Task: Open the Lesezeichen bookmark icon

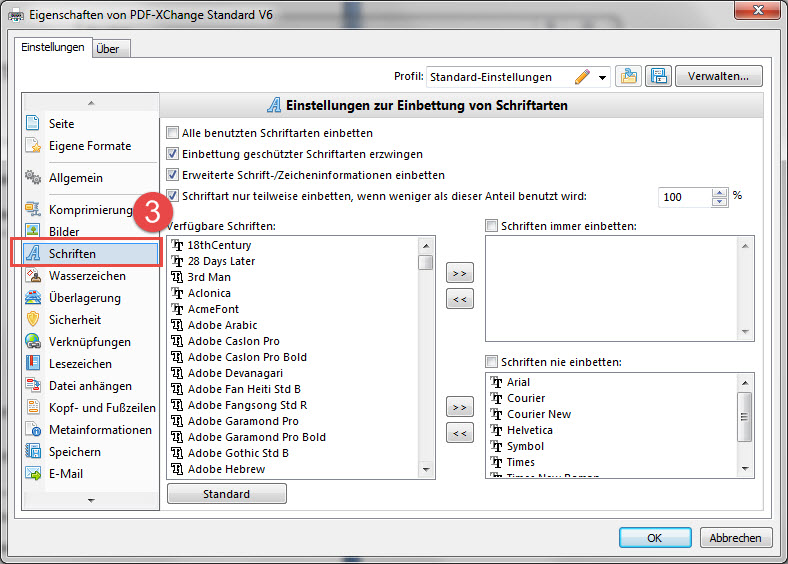Action: click(33, 363)
